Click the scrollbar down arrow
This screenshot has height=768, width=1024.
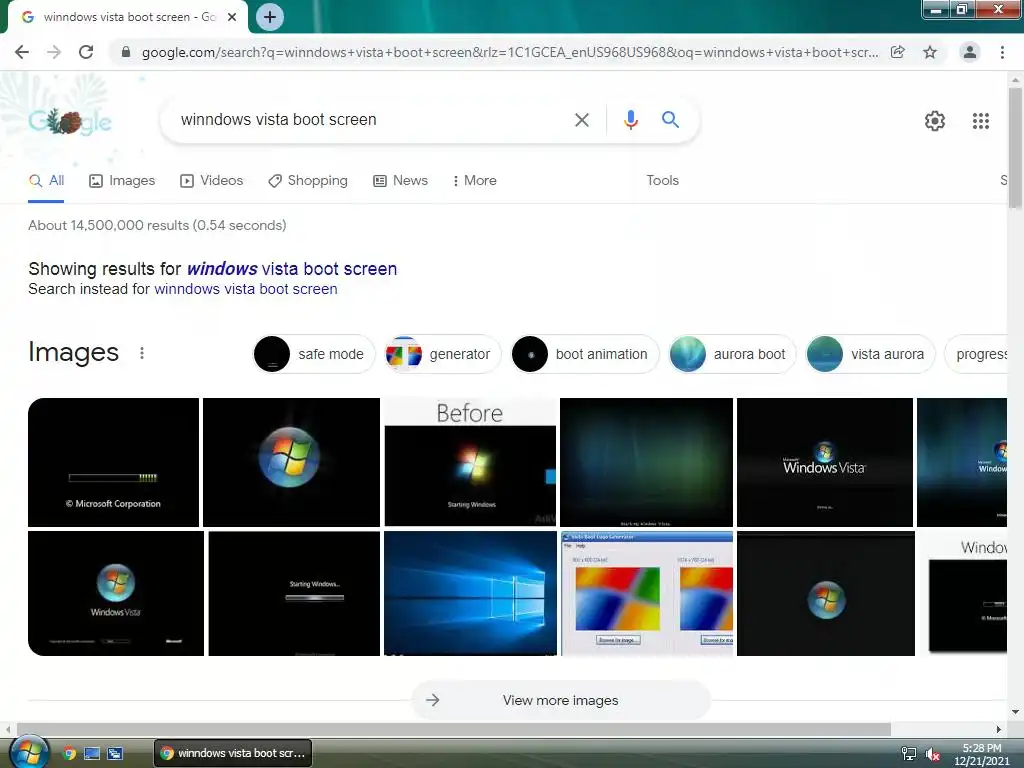(1015, 712)
